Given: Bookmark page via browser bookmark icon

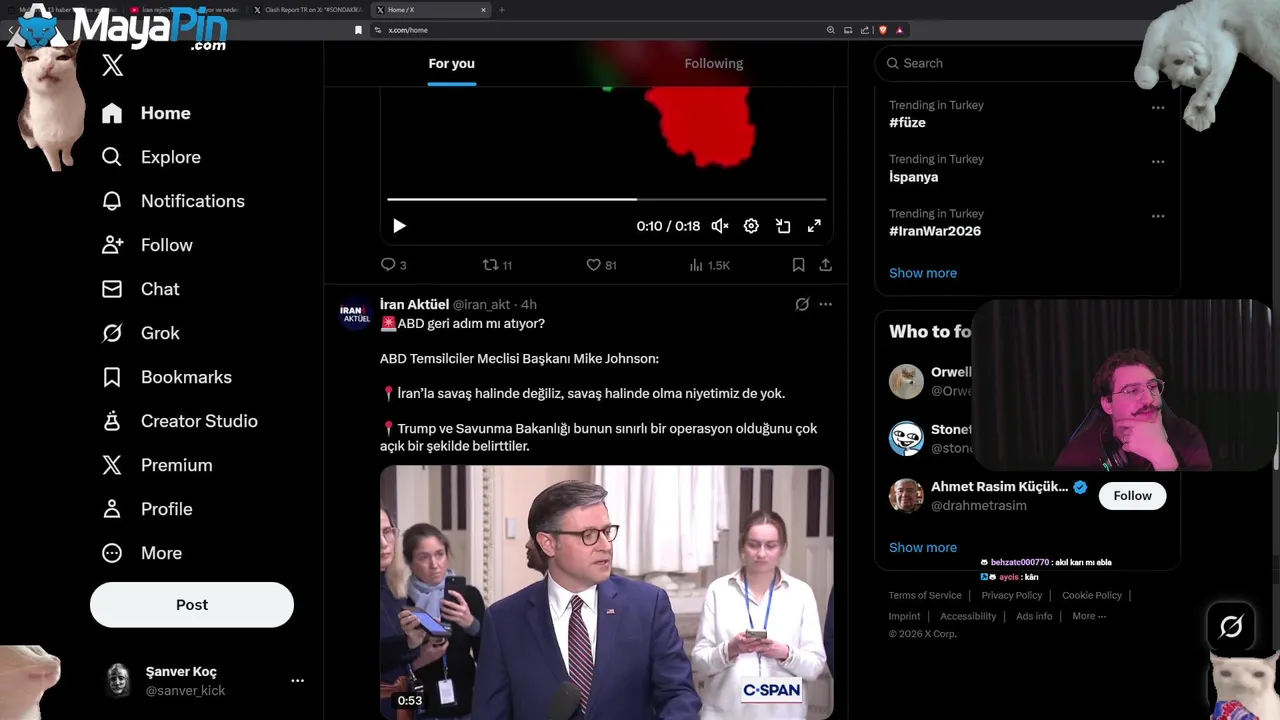Looking at the screenshot, I should (x=358, y=30).
